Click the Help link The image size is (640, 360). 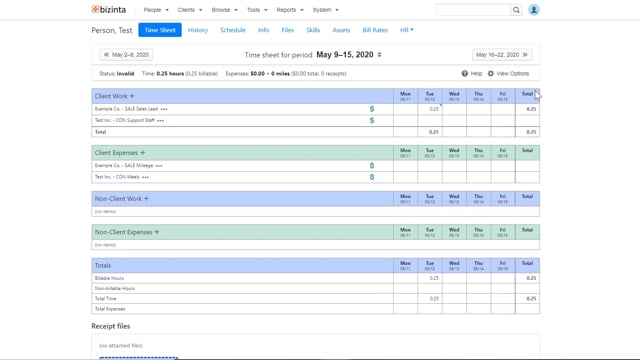tap(476, 73)
